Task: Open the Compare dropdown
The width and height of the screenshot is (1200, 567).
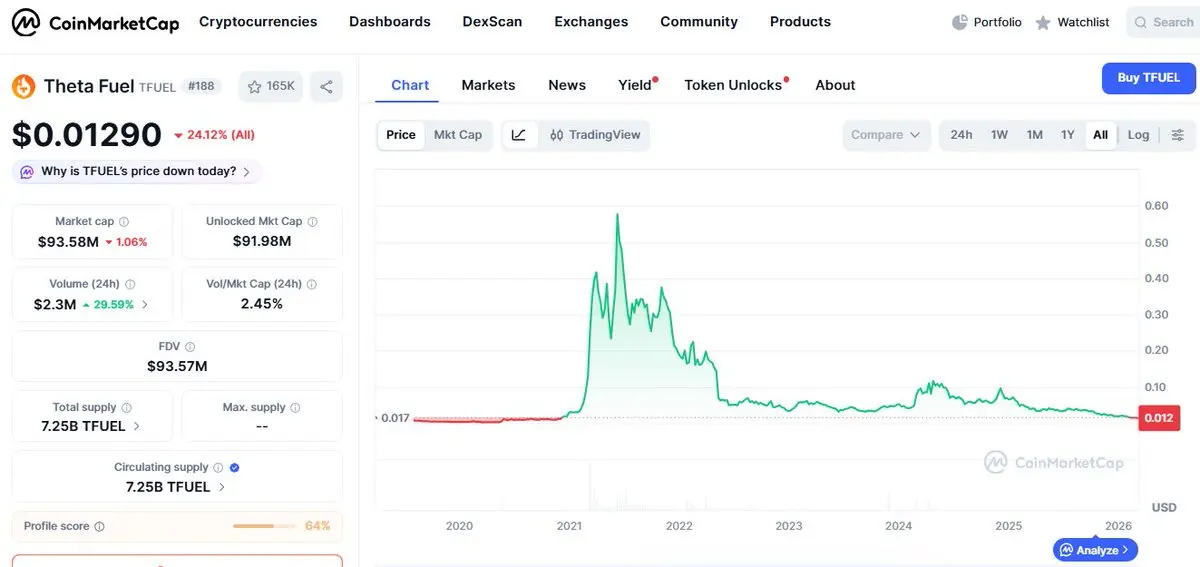Action: coord(885,135)
